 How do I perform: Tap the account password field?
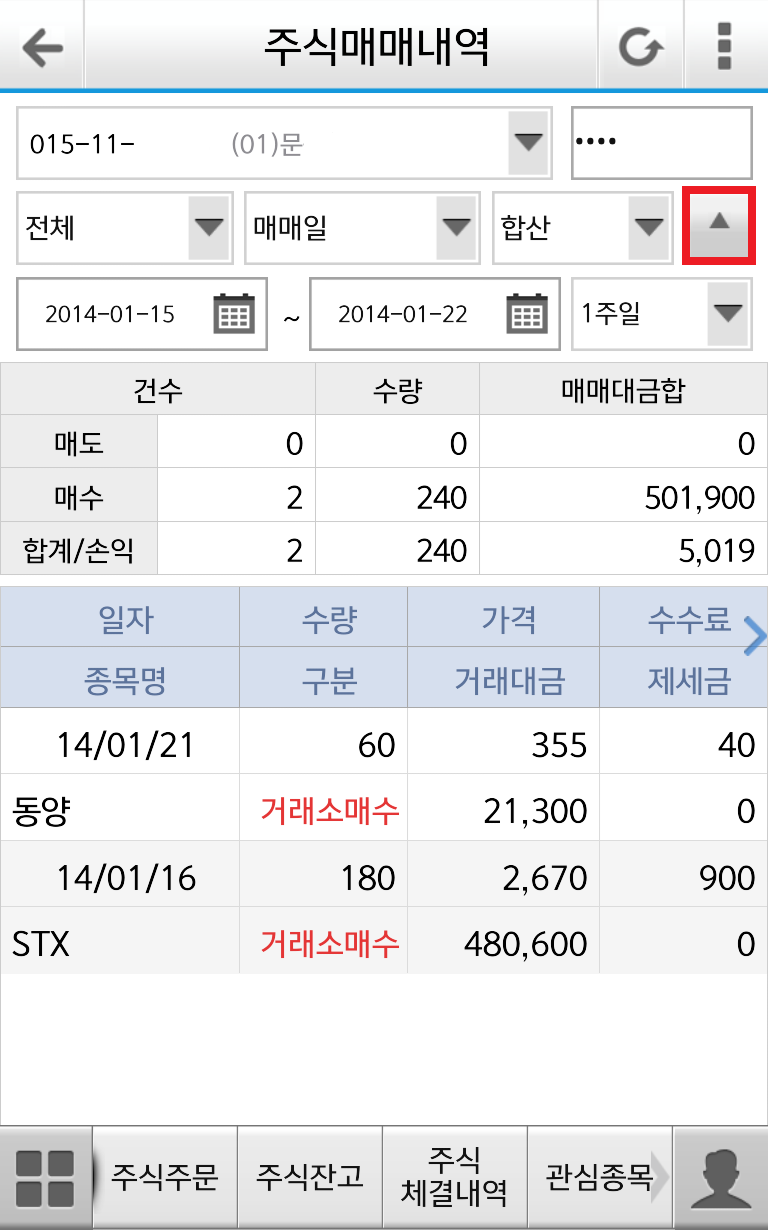[x=661, y=143]
